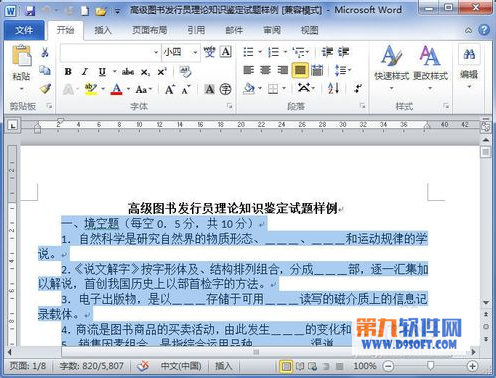This screenshot has width=496, height=378.
Task: Click the Multilevel List icon
Action: pyautogui.click(x=299, y=52)
